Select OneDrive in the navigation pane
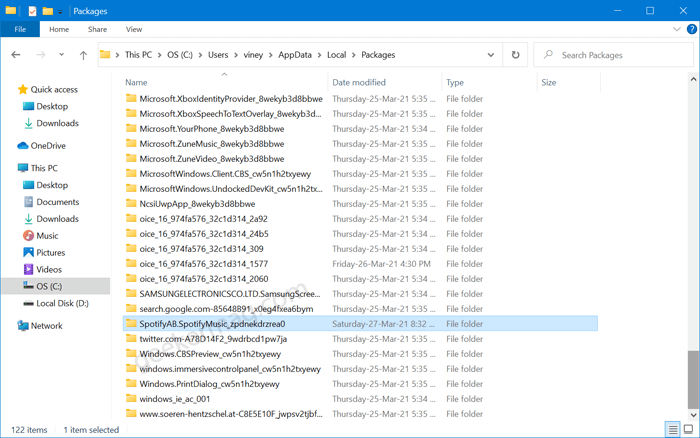Screen dimensions: 700x438 [x=48, y=146]
